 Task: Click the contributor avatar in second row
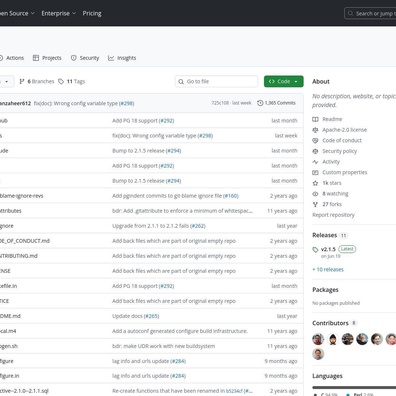tap(318, 354)
